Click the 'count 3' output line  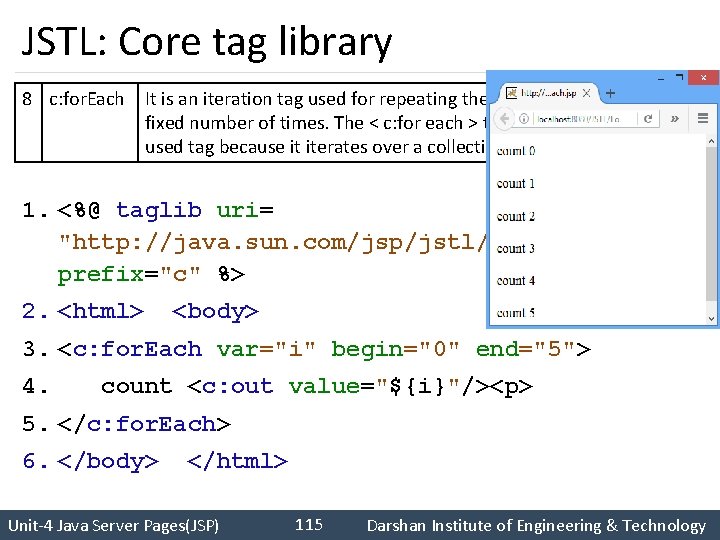coord(516,248)
